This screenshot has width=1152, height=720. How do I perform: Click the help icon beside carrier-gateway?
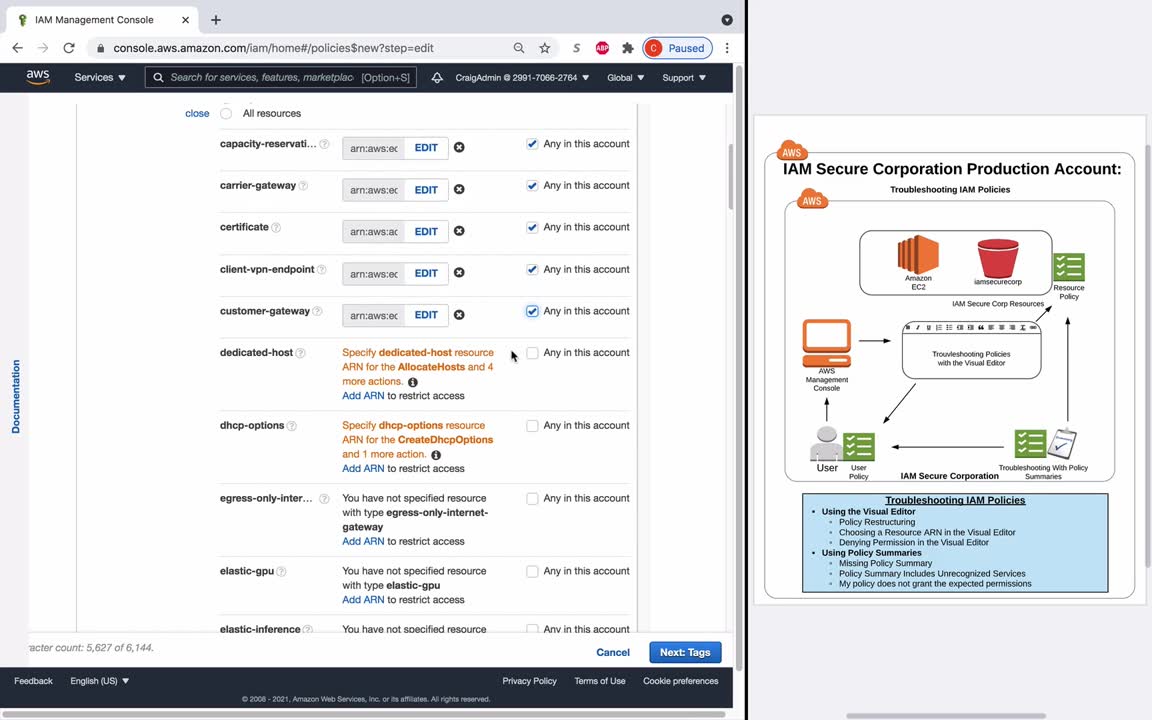click(303, 186)
